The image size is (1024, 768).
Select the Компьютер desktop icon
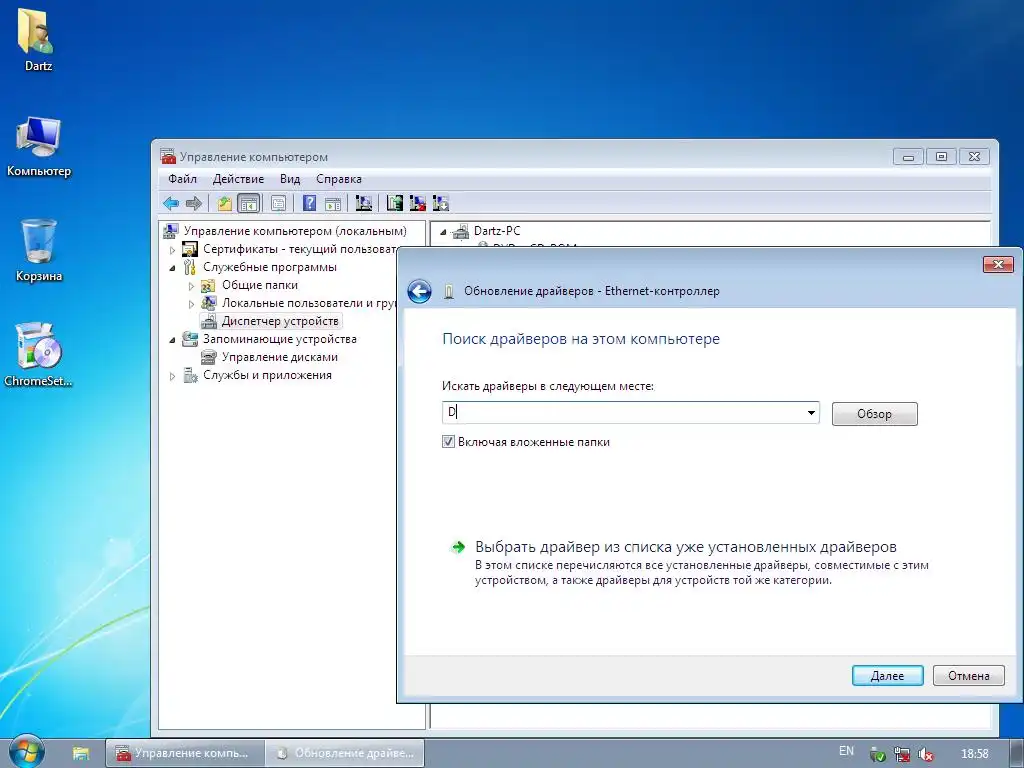39,147
